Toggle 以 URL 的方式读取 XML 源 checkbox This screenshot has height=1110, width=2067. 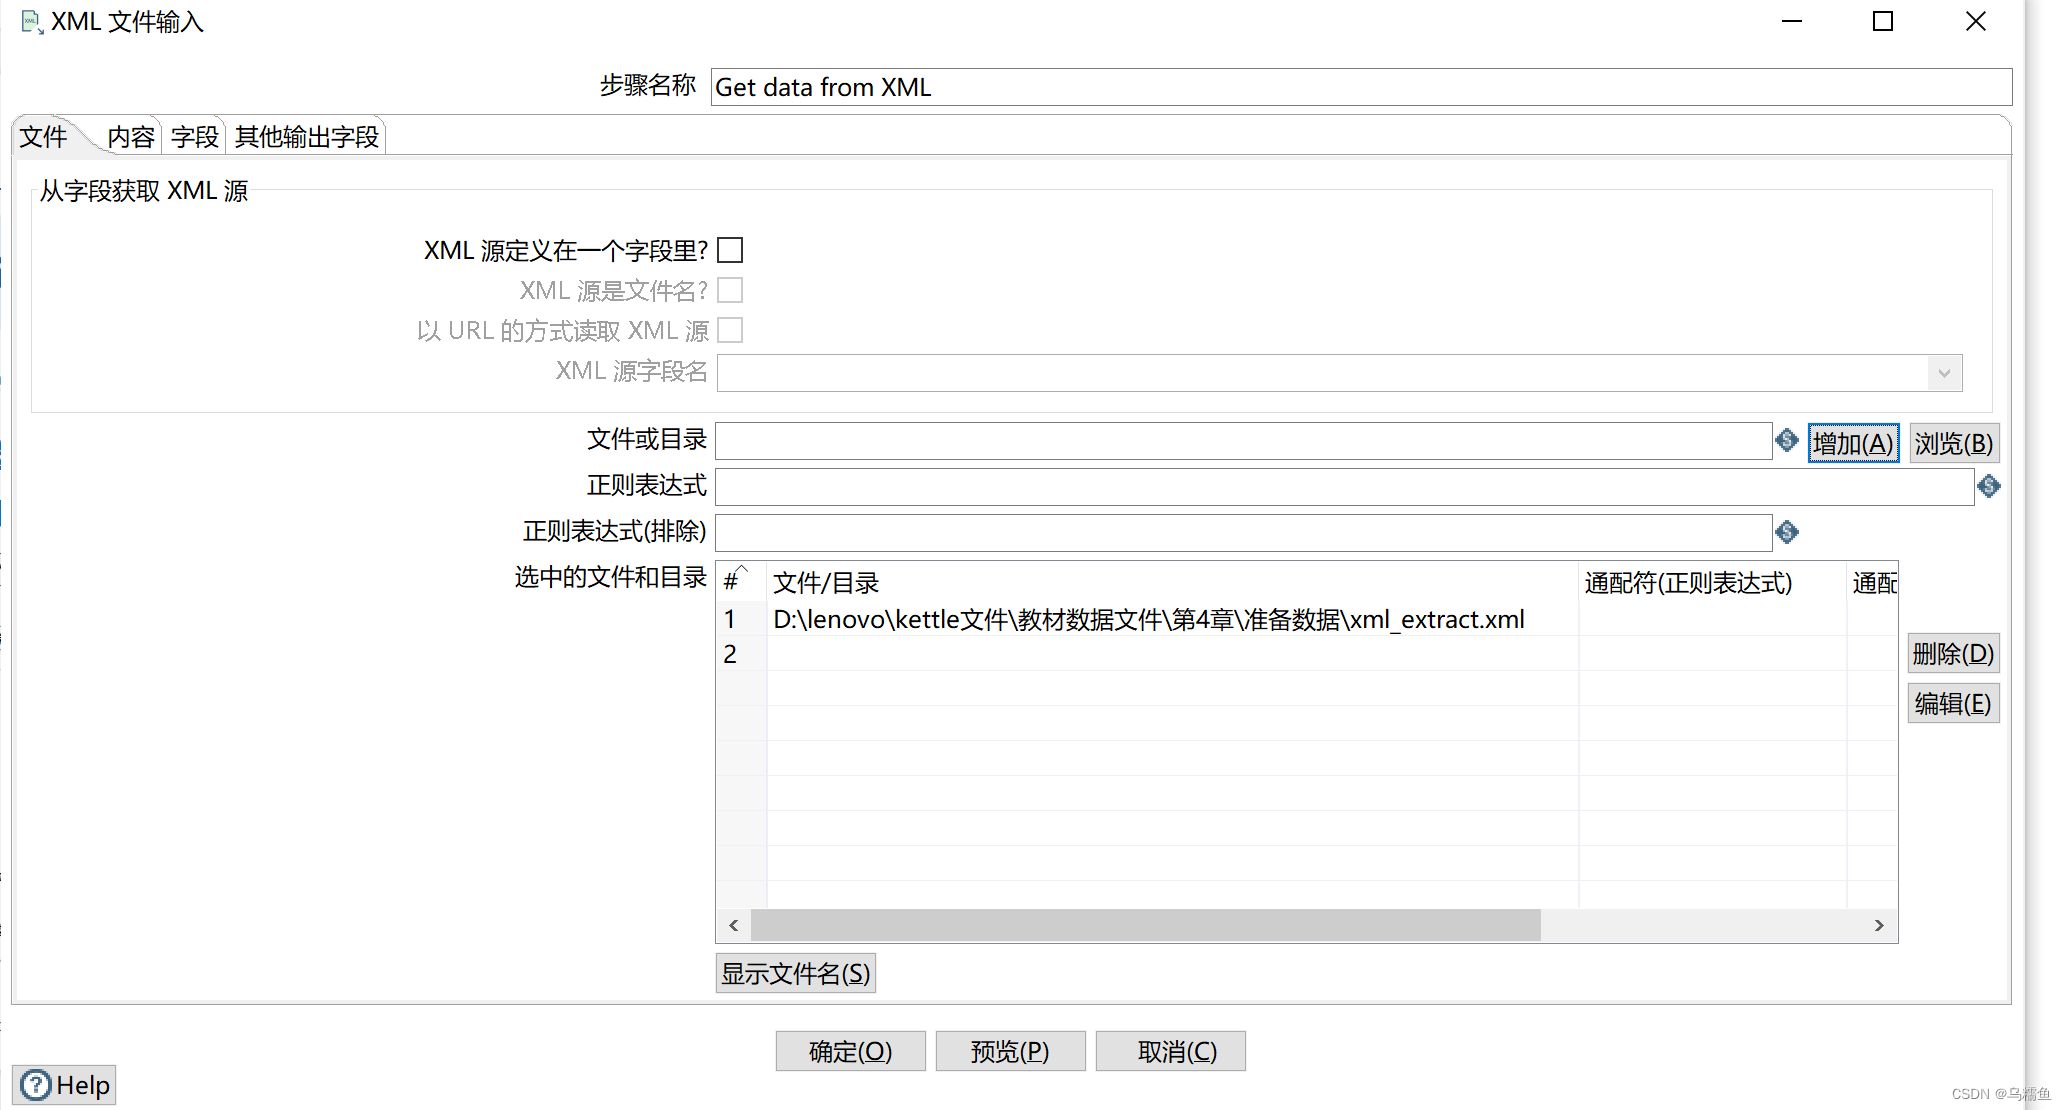pos(730,330)
